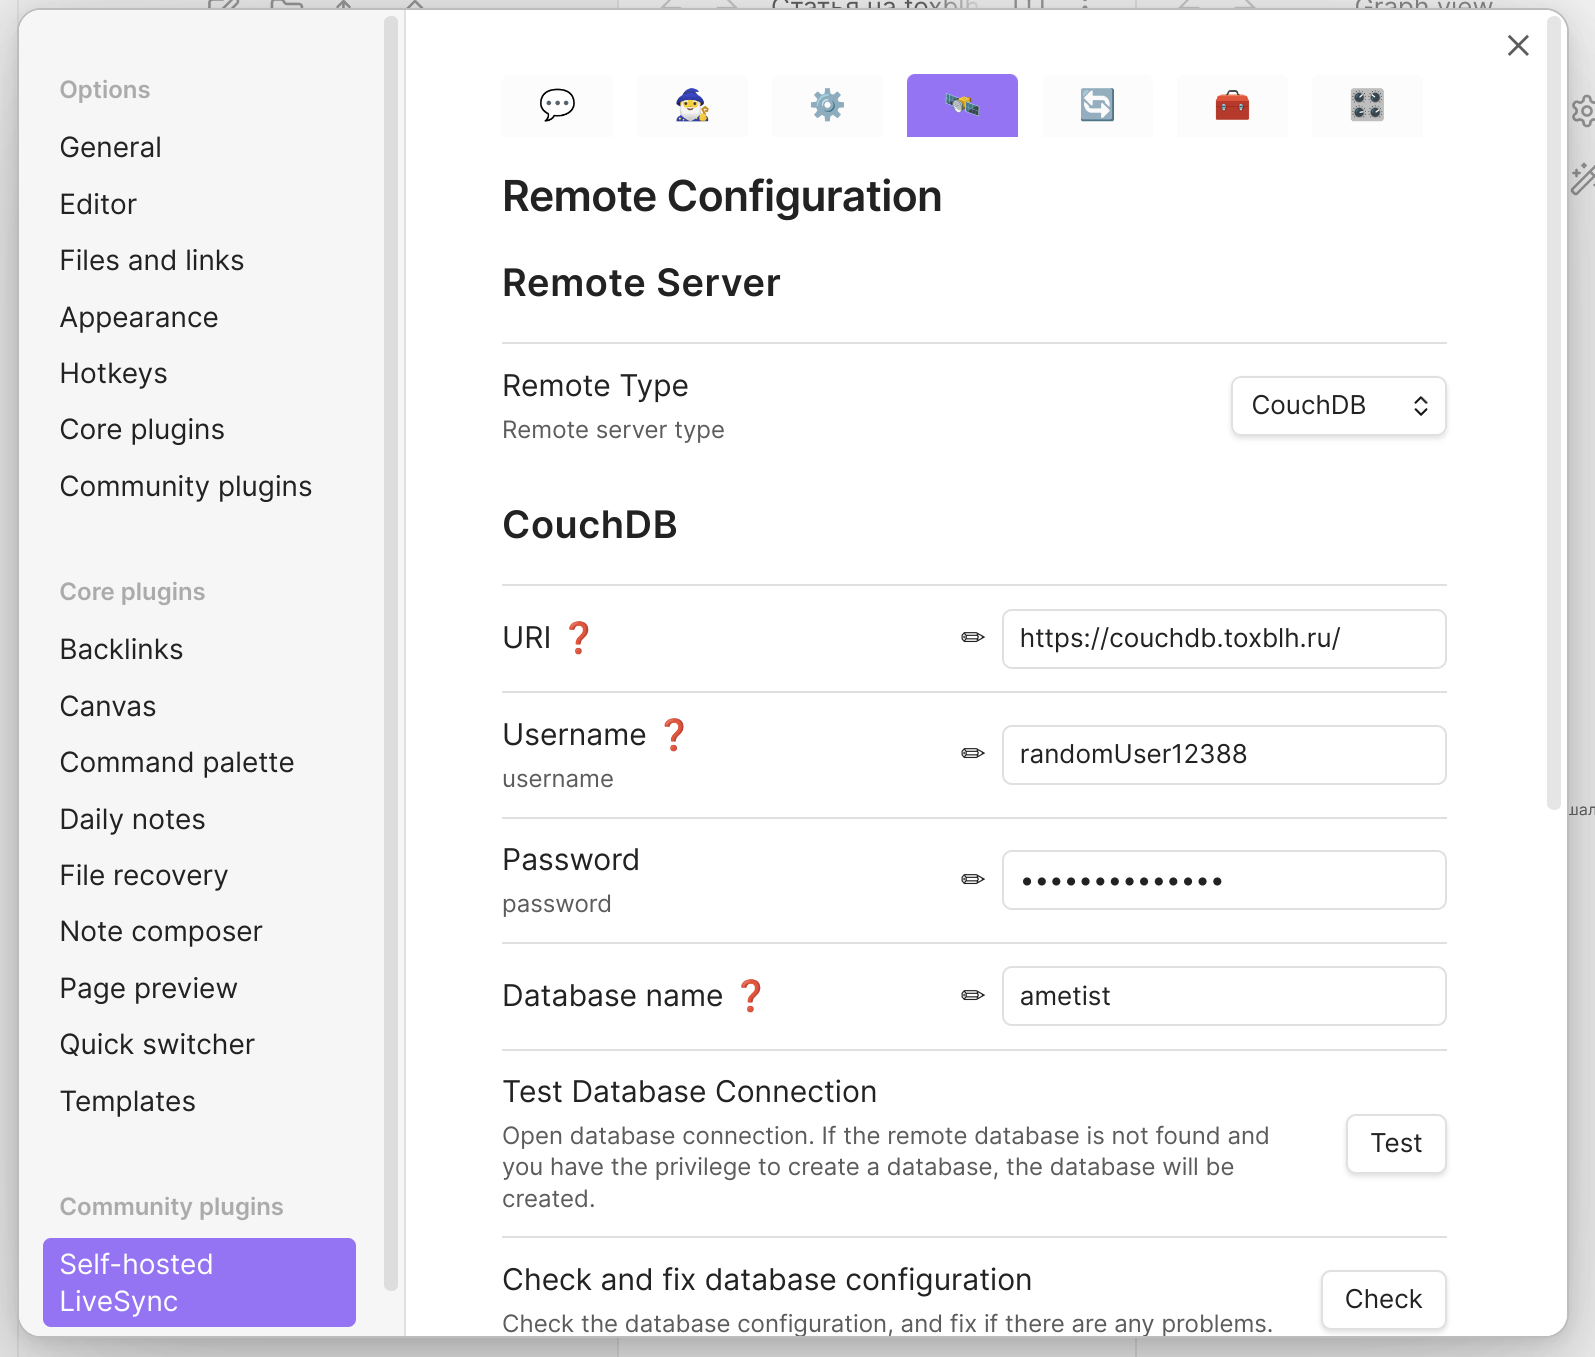Click the pencil icon beside the Username field
This screenshot has width=1595, height=1357.
click(x=973, y=754)
